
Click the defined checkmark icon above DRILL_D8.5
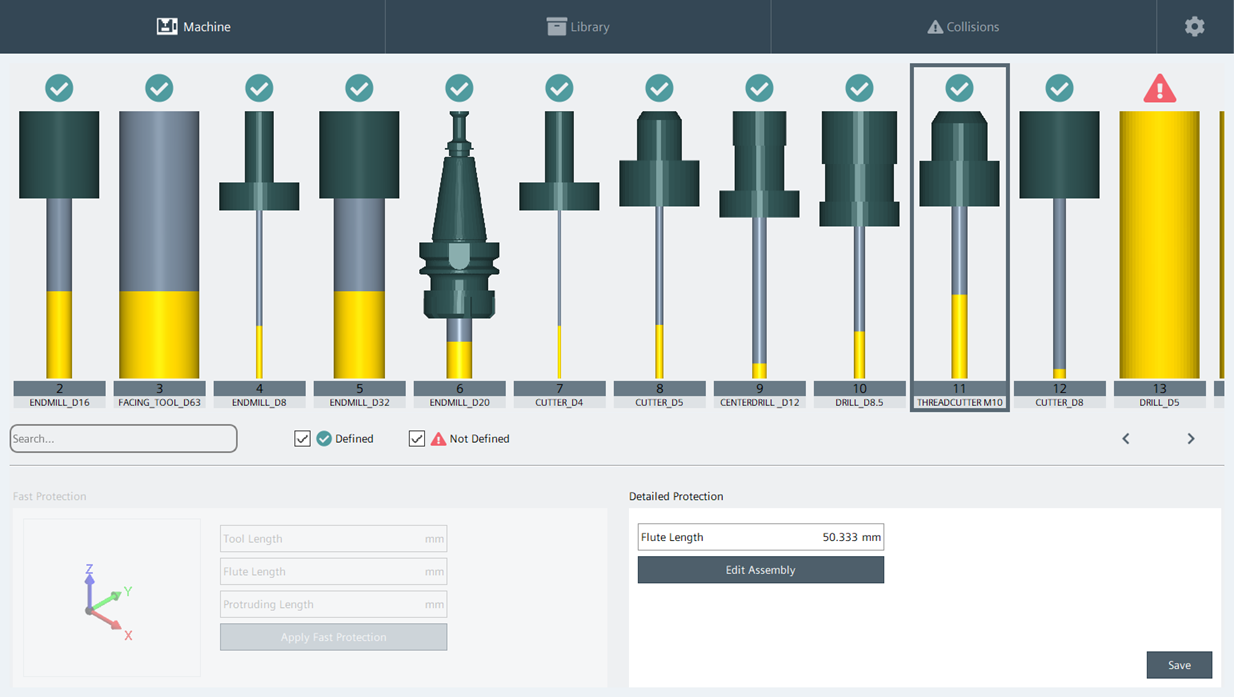859,88
